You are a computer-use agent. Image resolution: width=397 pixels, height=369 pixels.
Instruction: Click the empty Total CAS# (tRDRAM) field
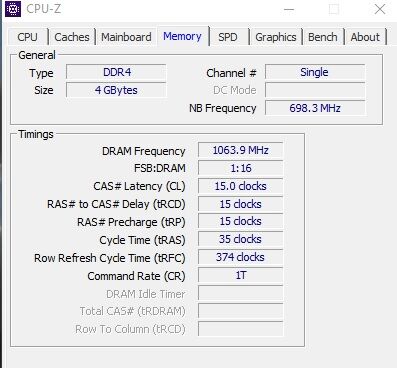pos(240,311)
